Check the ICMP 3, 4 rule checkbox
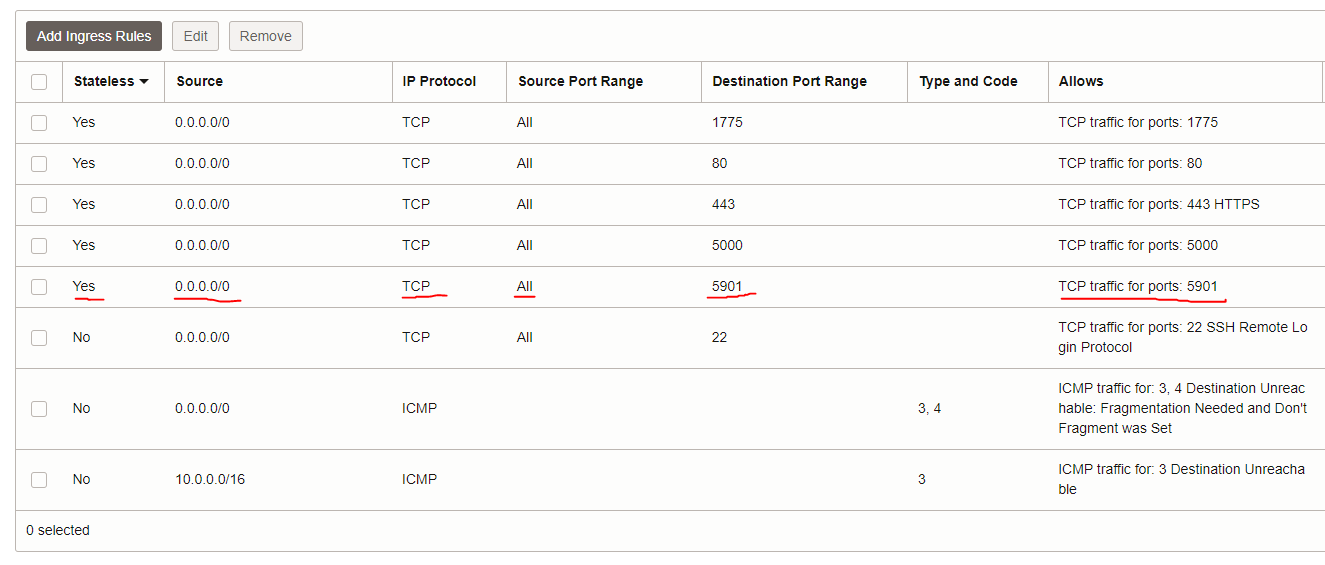The width and height of the screenshot is (1325, 565). click(39, 409)
